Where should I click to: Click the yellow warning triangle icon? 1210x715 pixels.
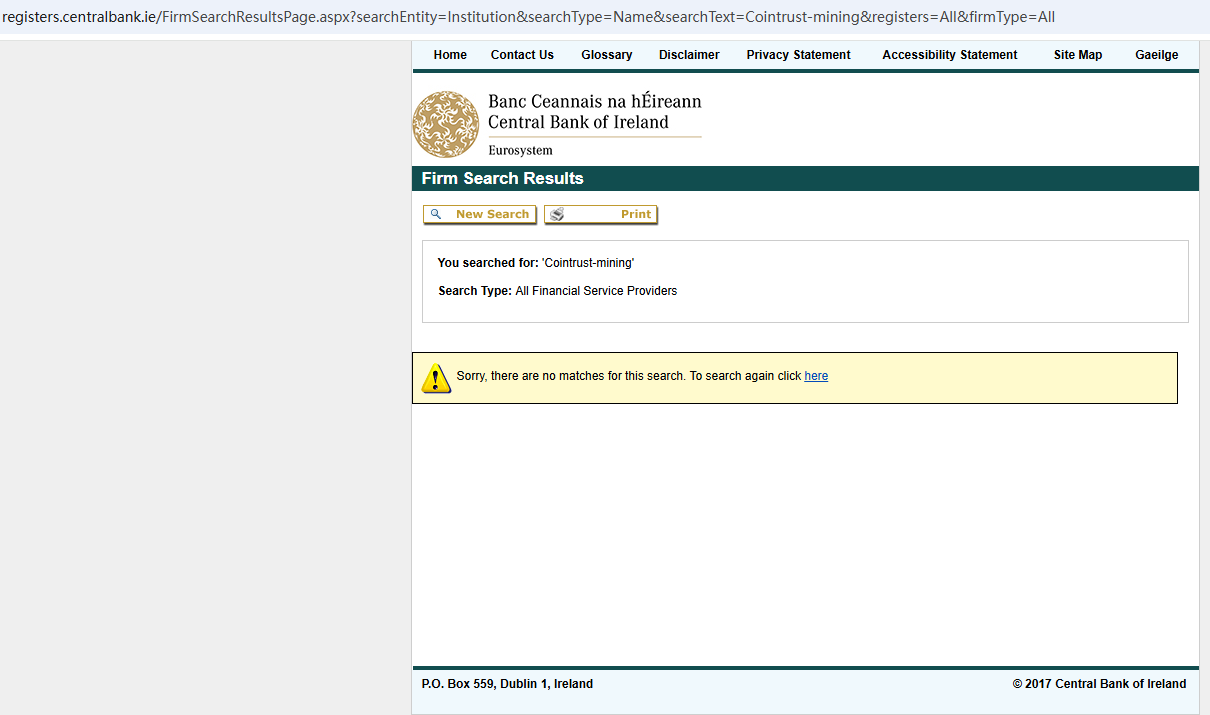click(436, 378)
